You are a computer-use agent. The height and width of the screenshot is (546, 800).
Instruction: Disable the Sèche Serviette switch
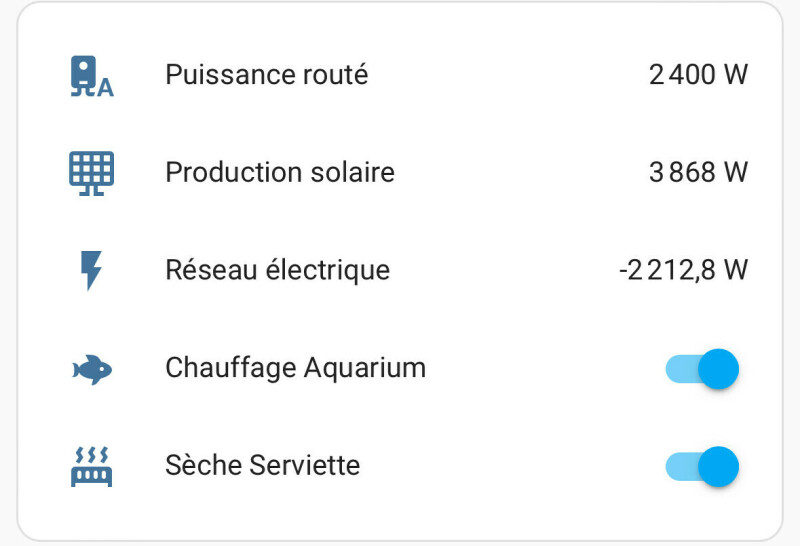[702, 466]
